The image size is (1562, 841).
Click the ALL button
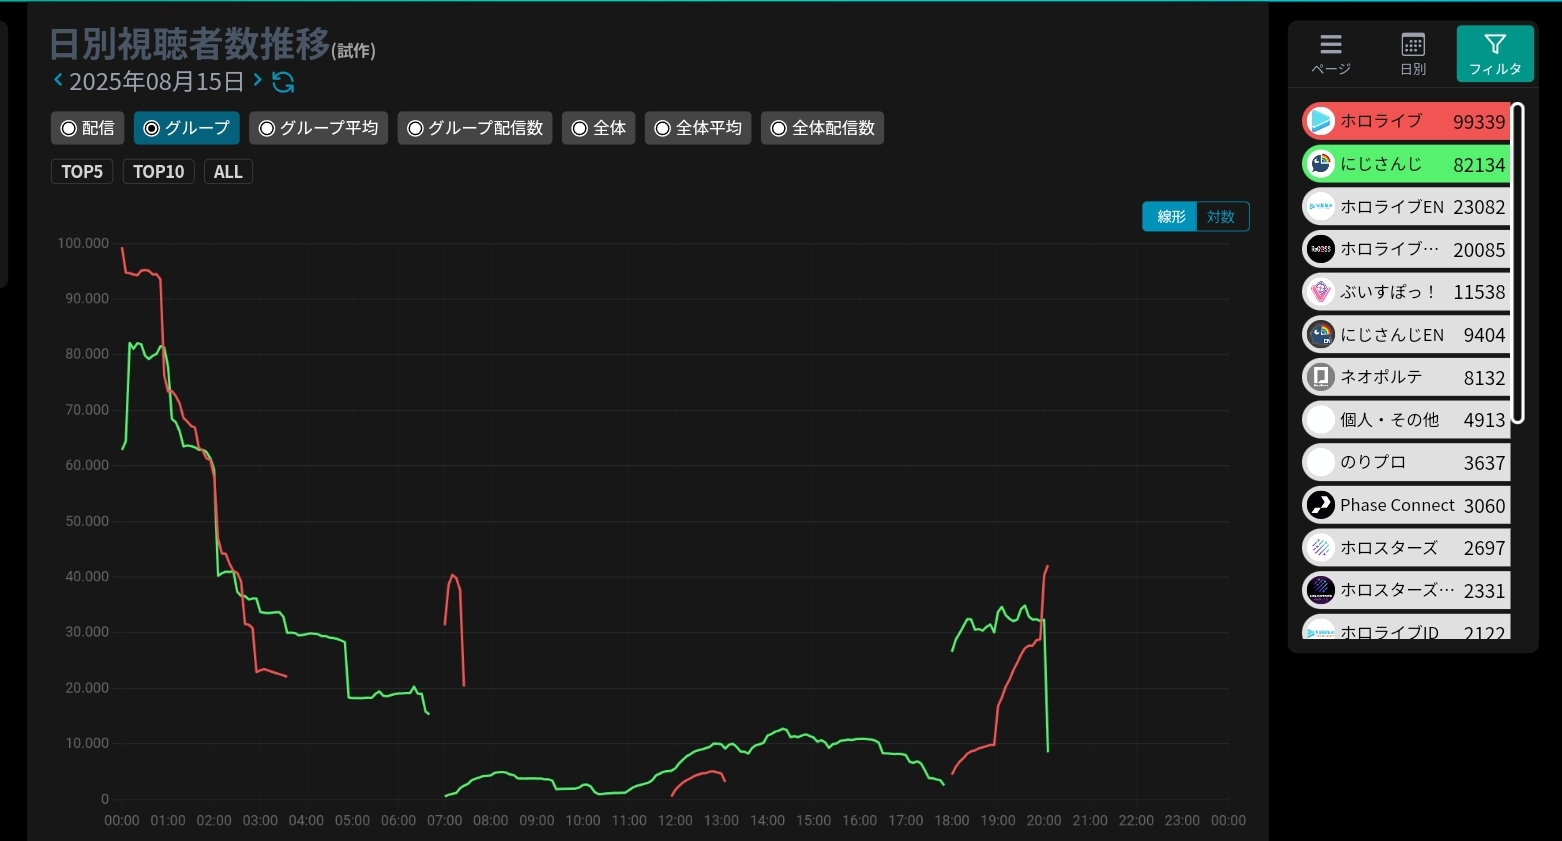(228, 172)
